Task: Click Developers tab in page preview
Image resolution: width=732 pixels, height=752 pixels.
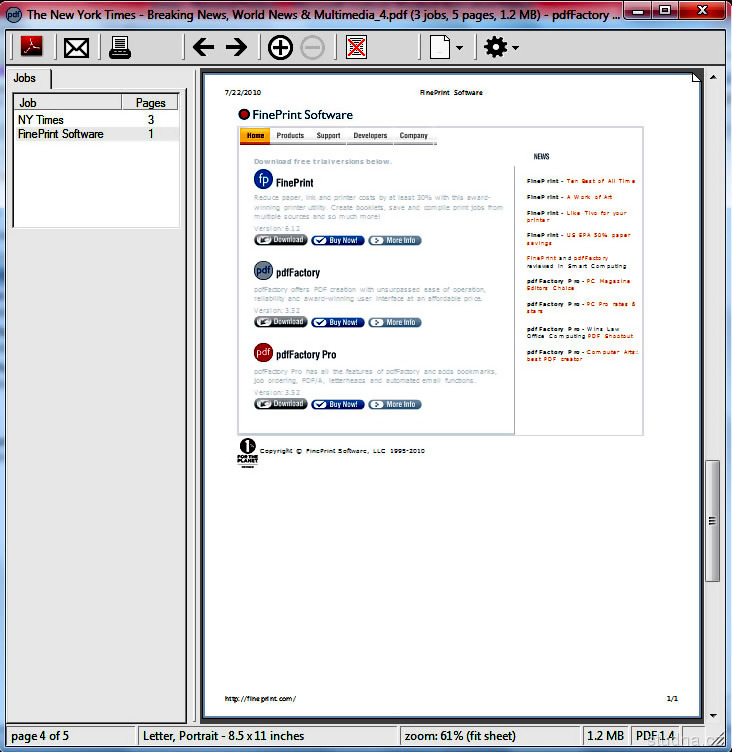Action: click(370, 136)
